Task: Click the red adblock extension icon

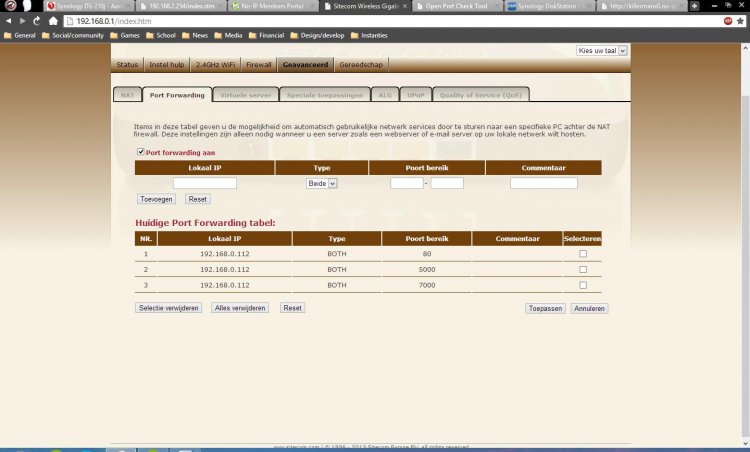Action: click(727, 20)
